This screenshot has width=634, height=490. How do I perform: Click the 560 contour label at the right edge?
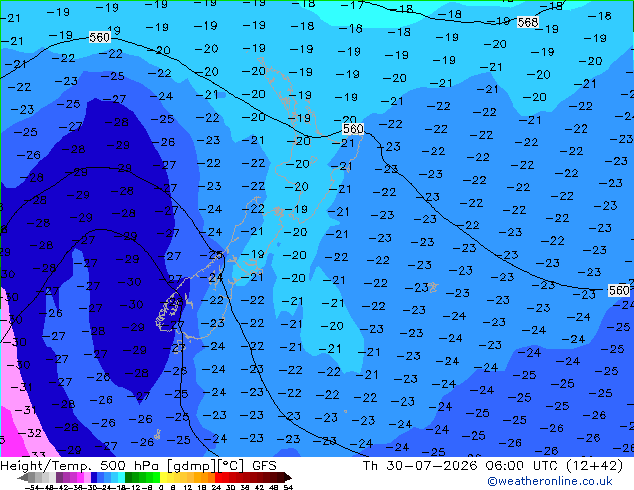tap(619, 290)
